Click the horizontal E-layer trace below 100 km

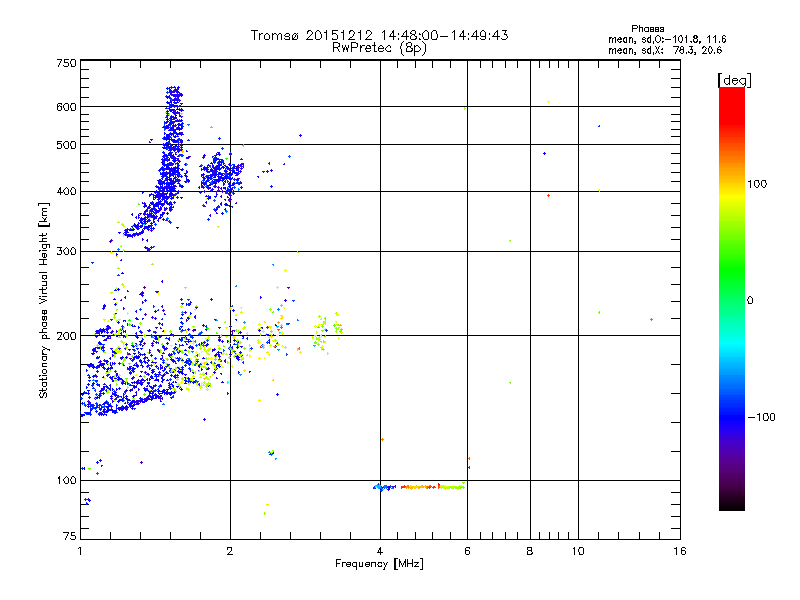[x=419, y=487]
